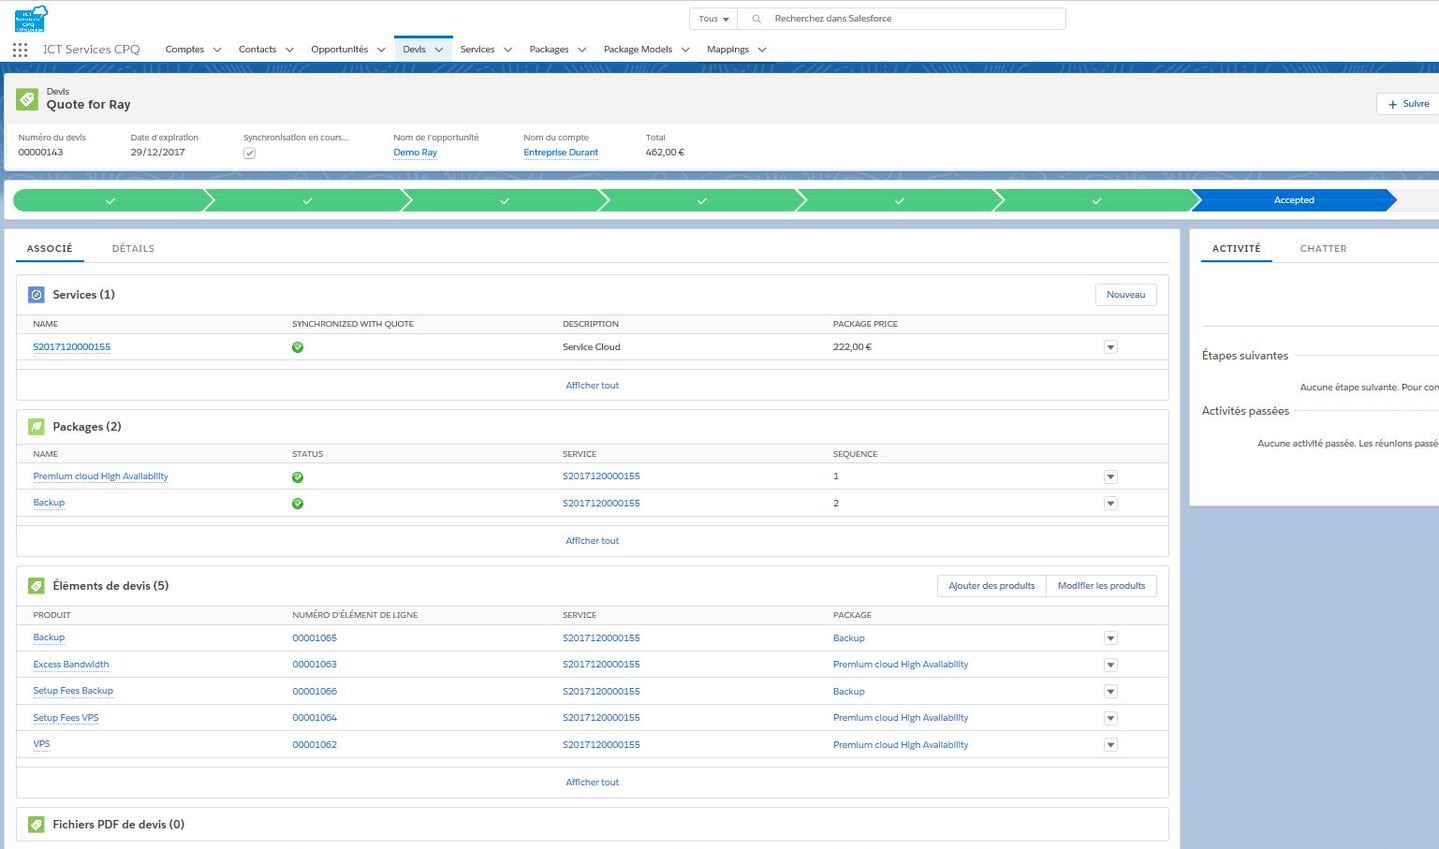Go to the Comptes navigation tab

coord(185,49)
